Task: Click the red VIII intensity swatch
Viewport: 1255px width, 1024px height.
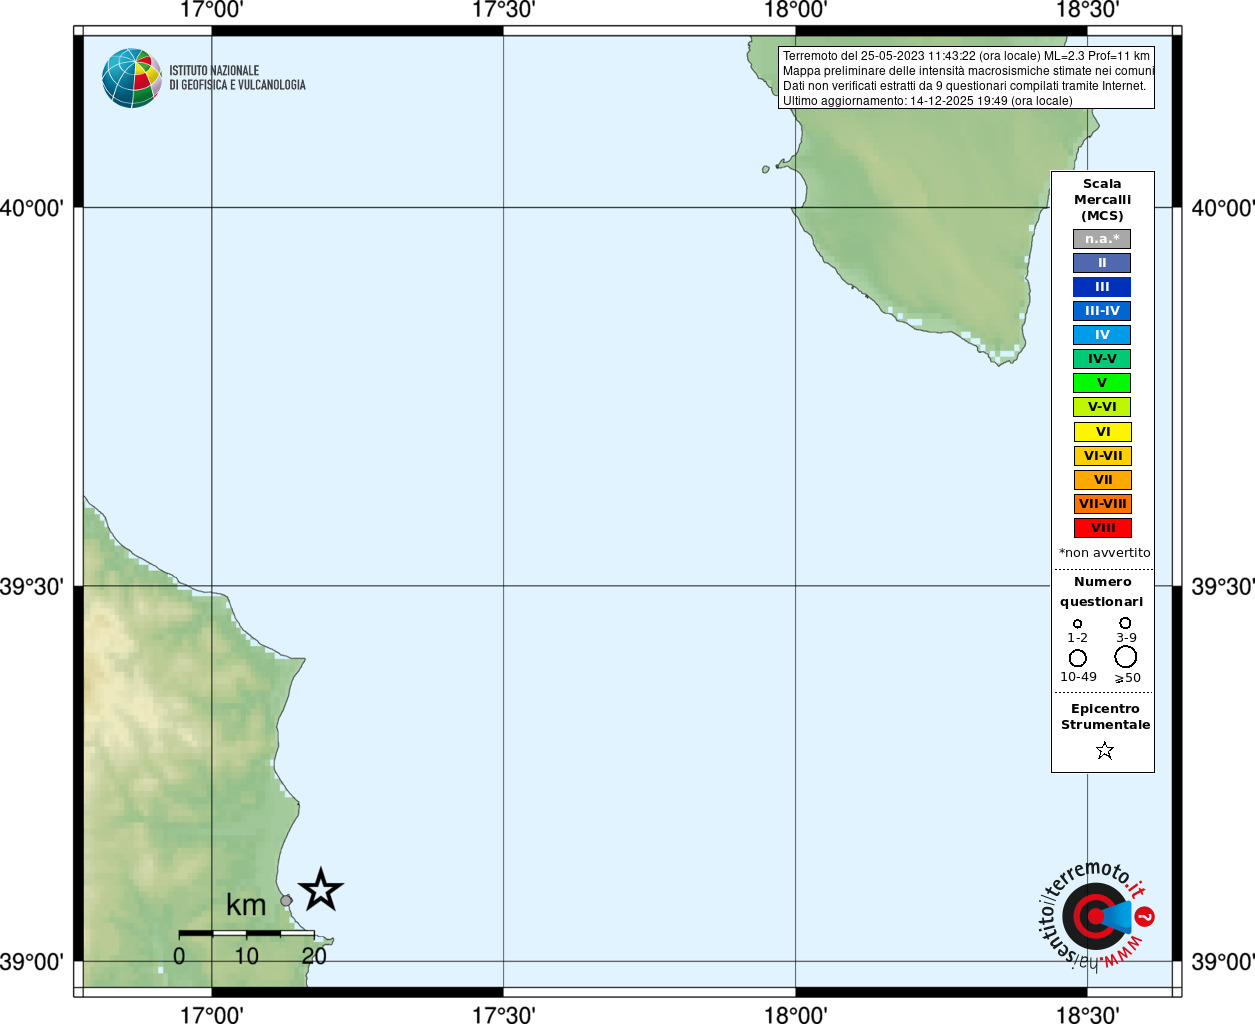Action: point(1103,528)
